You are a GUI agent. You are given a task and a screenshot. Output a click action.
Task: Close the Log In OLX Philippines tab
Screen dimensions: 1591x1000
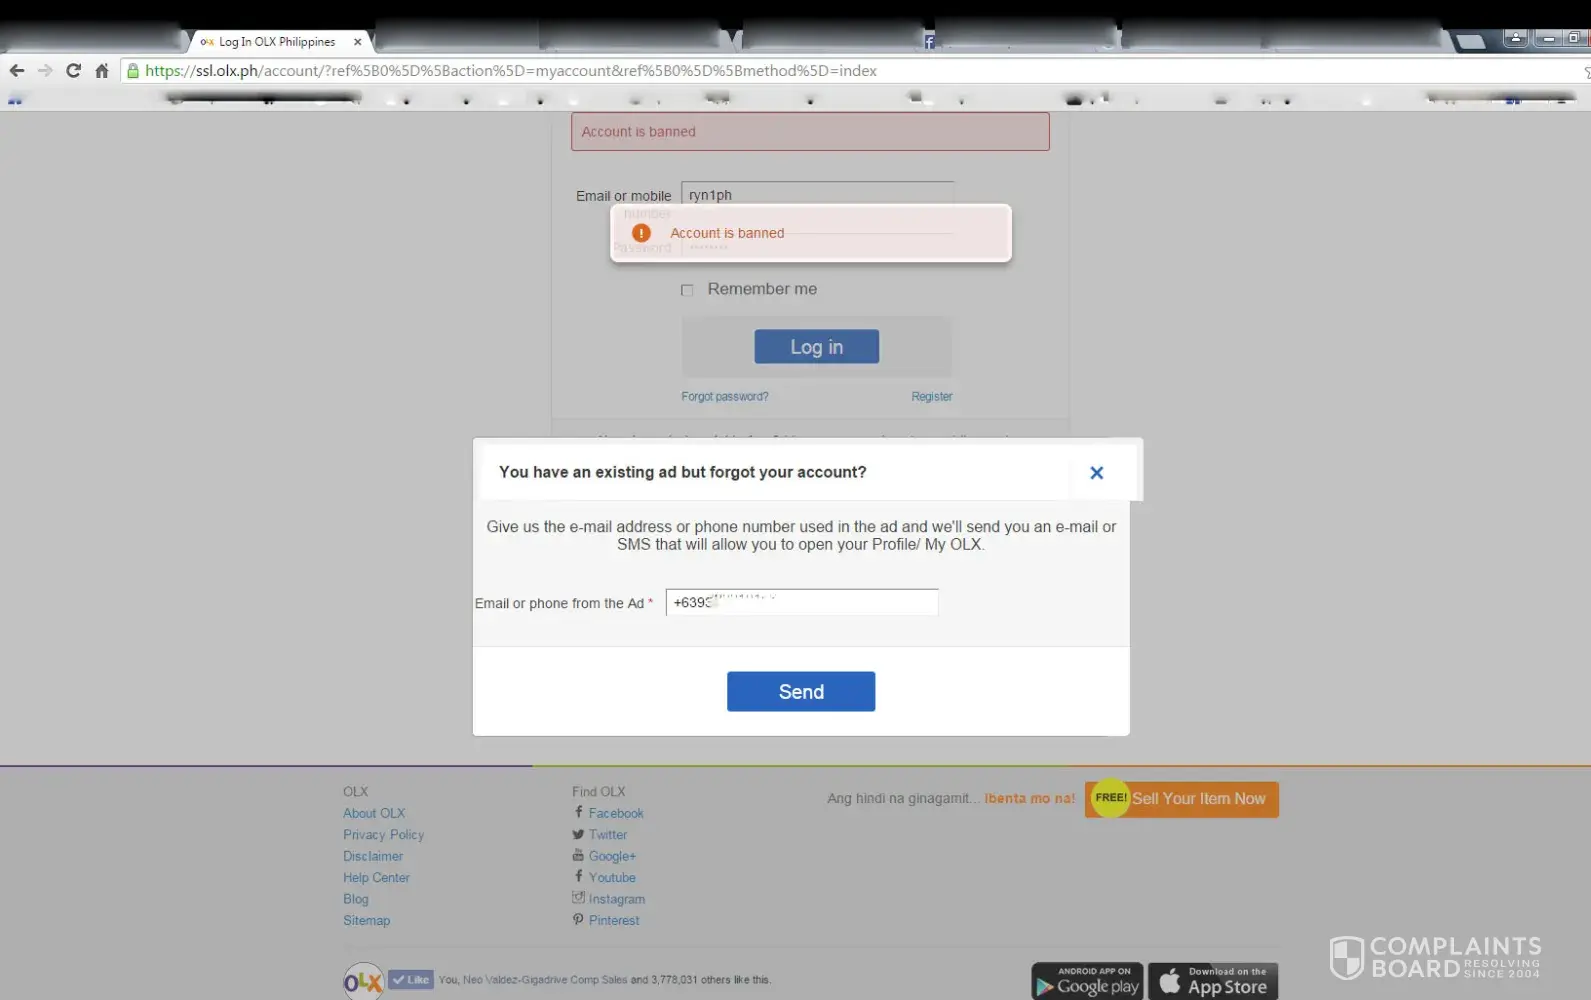point(357,42)
